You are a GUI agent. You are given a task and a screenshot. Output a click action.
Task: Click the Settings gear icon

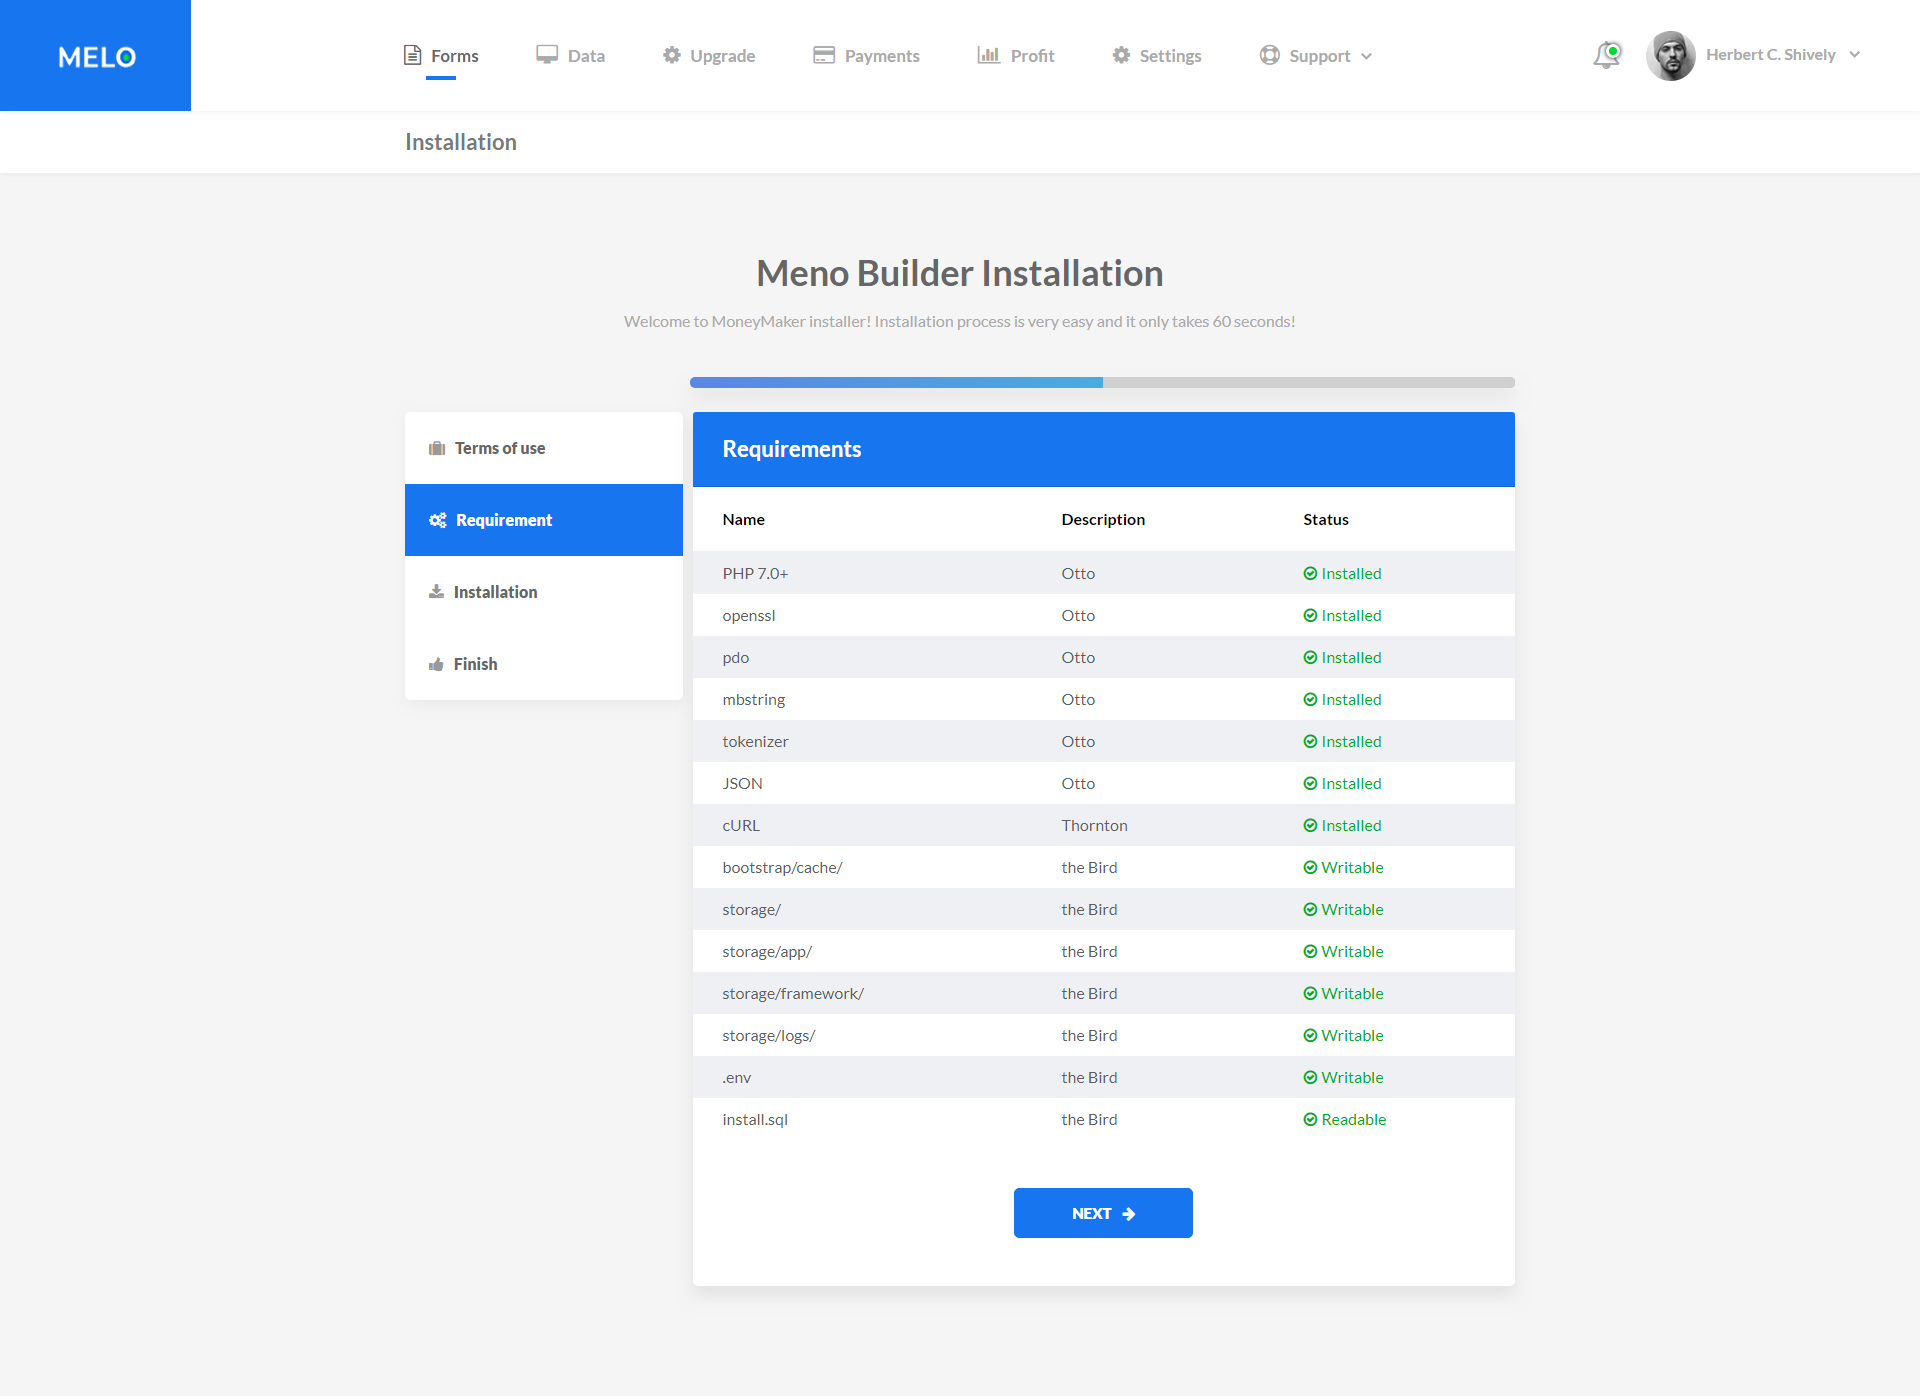point(1121,55)
